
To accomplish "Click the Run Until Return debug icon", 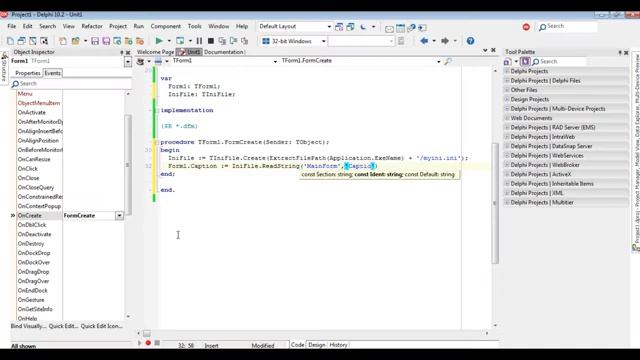I will pyautogui.click(x=244, y=41).
